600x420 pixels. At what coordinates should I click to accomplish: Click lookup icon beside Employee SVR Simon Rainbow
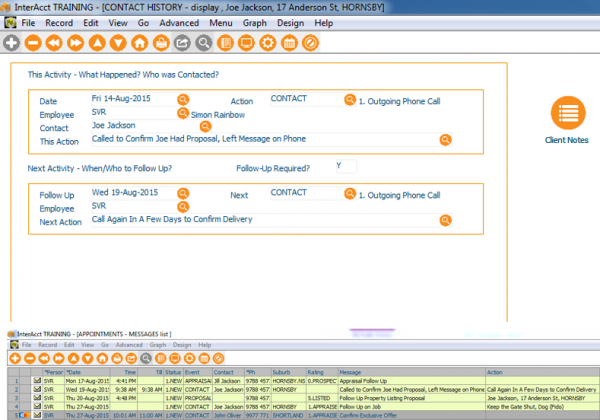183,113
